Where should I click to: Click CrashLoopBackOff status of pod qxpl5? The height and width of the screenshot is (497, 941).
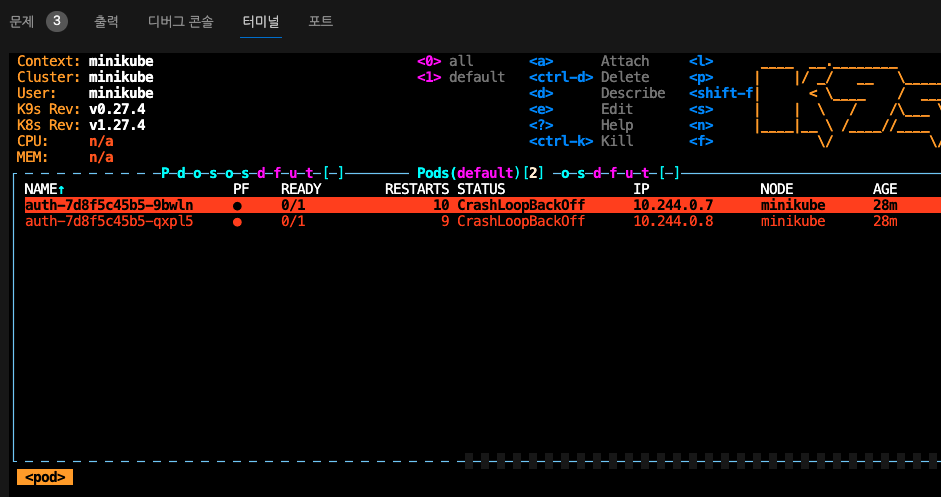tap(521, 221)
